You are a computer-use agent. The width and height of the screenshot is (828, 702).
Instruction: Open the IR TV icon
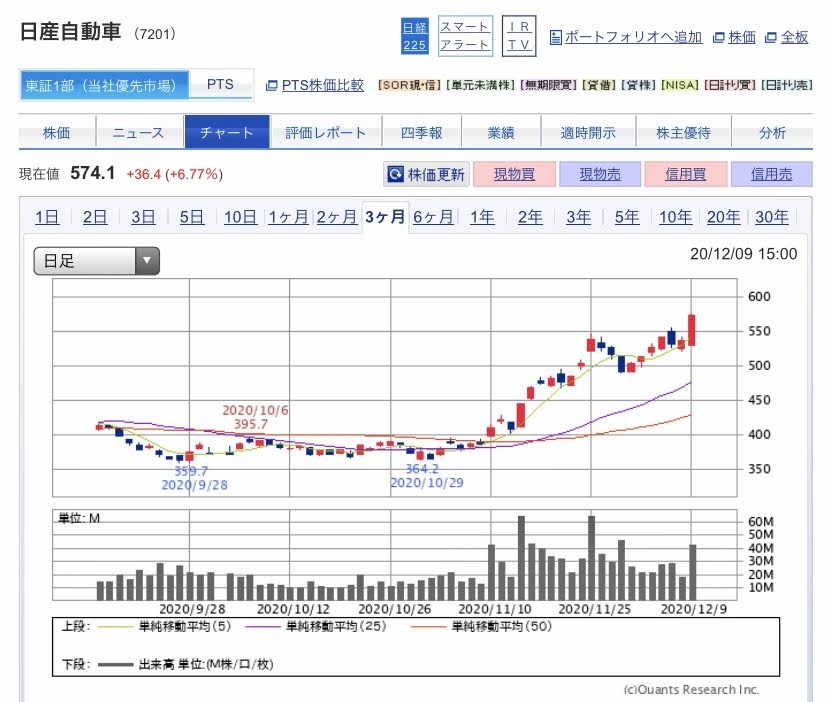point(518,36)
